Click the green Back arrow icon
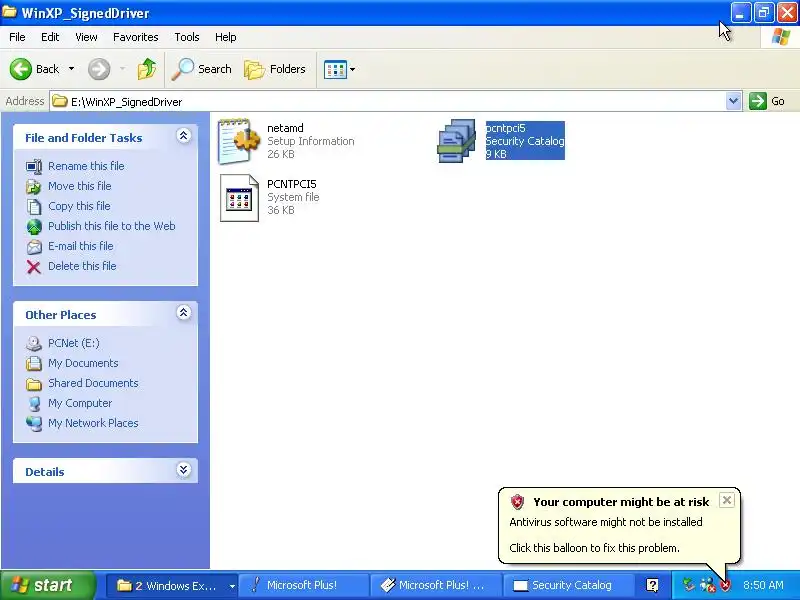 pyautogui.click(x=21, y=69)
